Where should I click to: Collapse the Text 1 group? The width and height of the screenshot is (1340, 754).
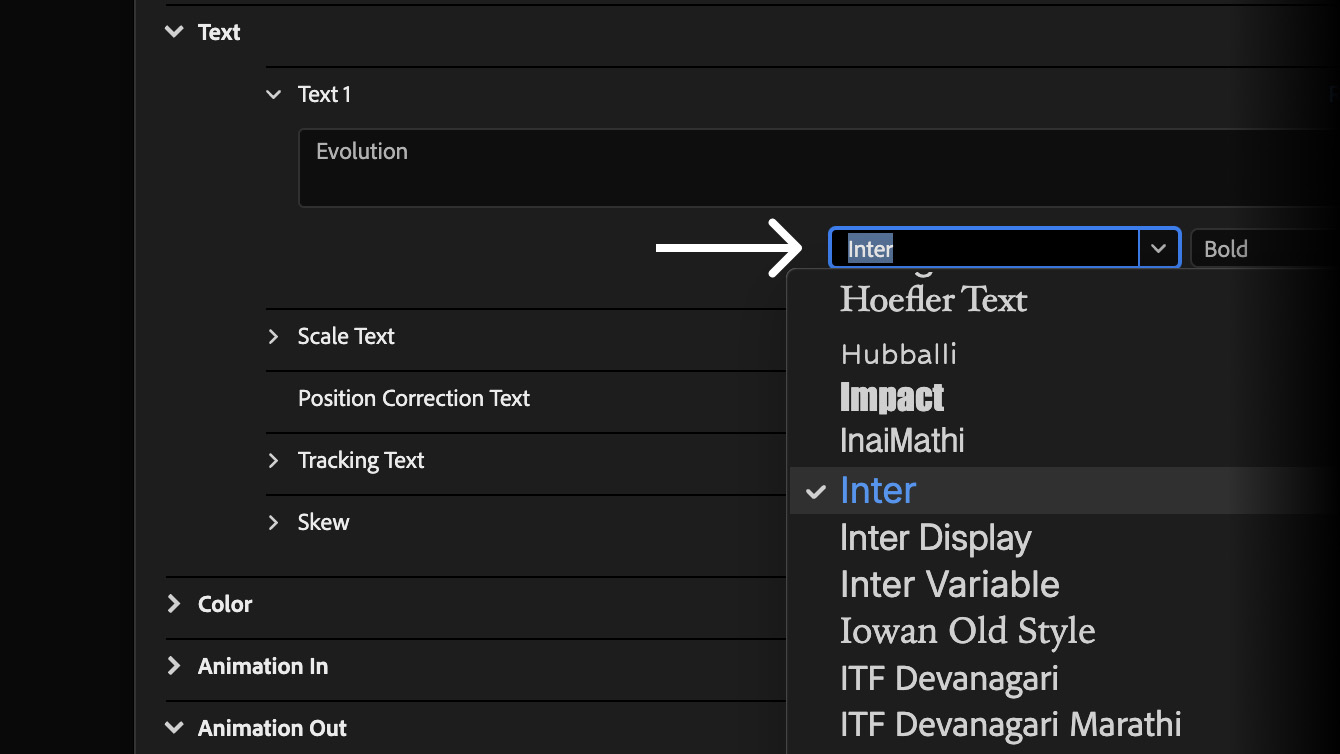[x=274, y=94]
